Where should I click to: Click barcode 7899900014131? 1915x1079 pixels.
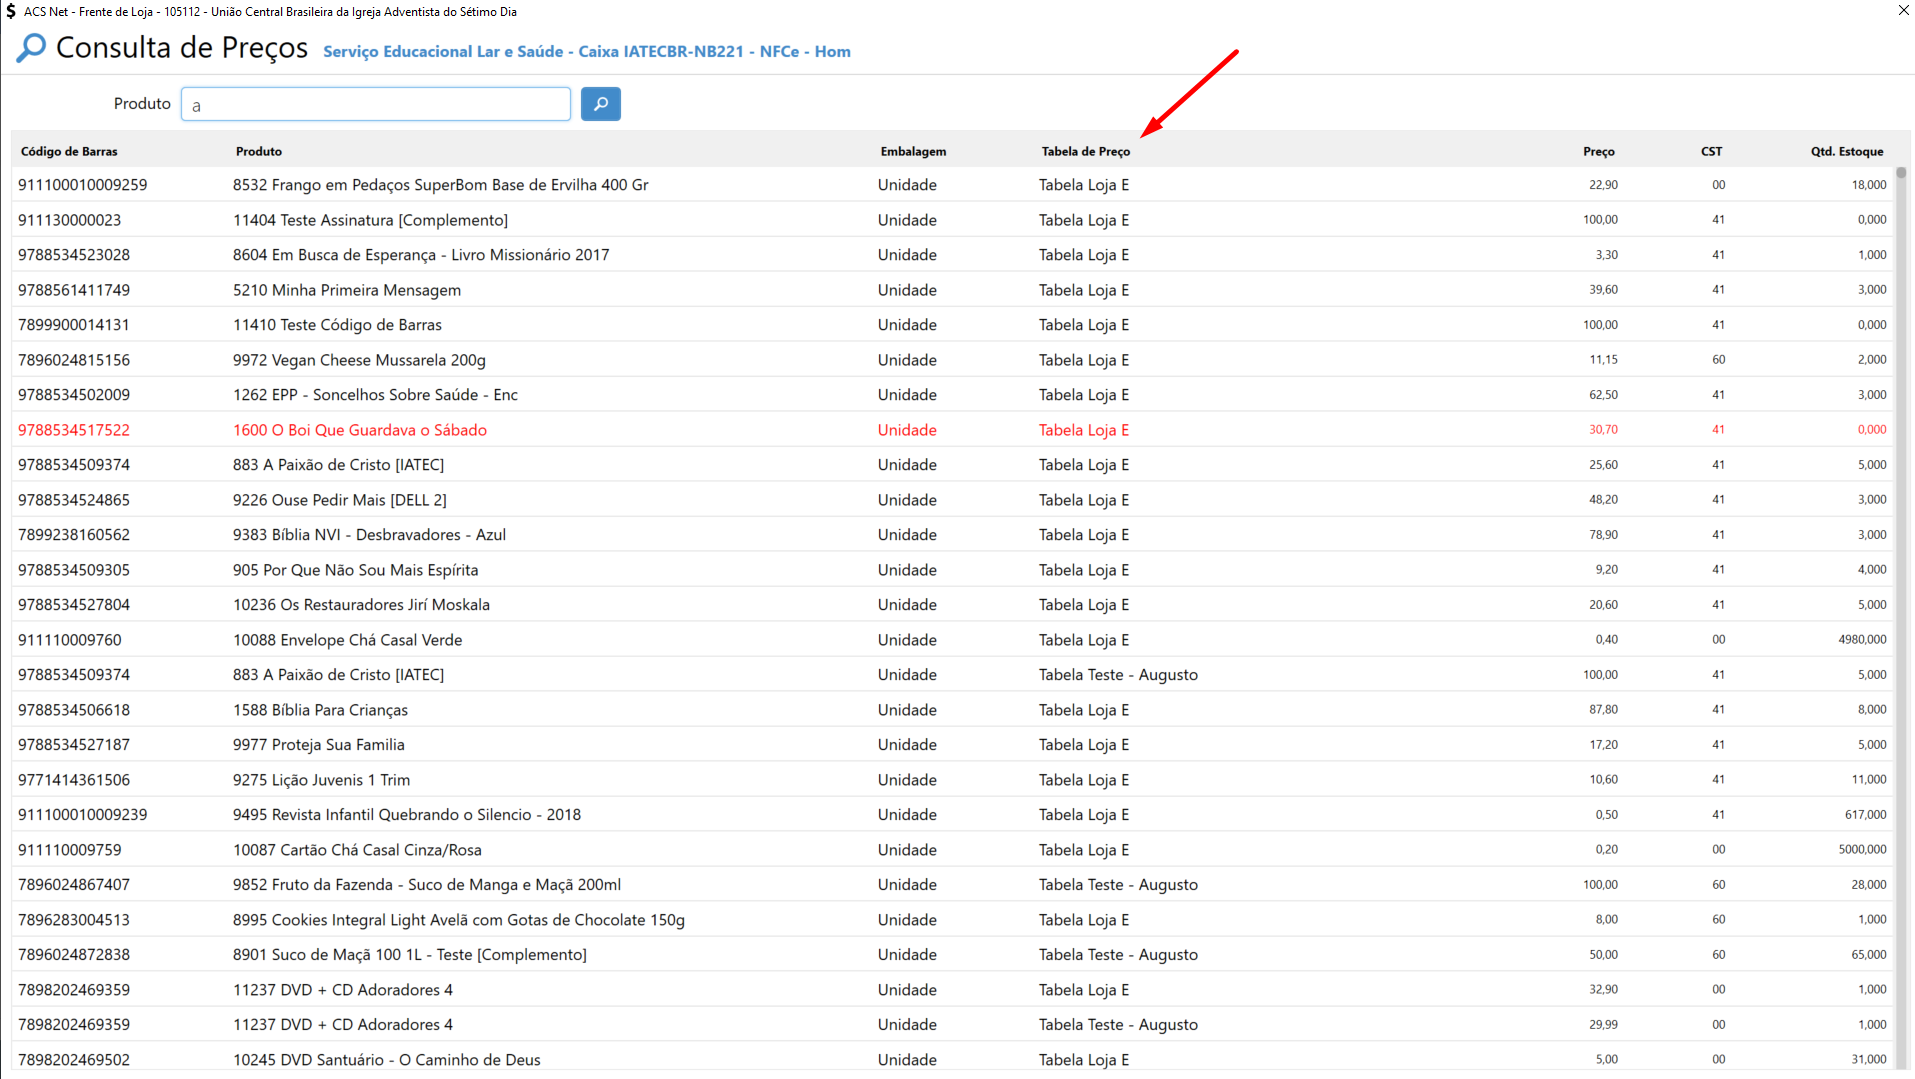click(x=74, y=325)
